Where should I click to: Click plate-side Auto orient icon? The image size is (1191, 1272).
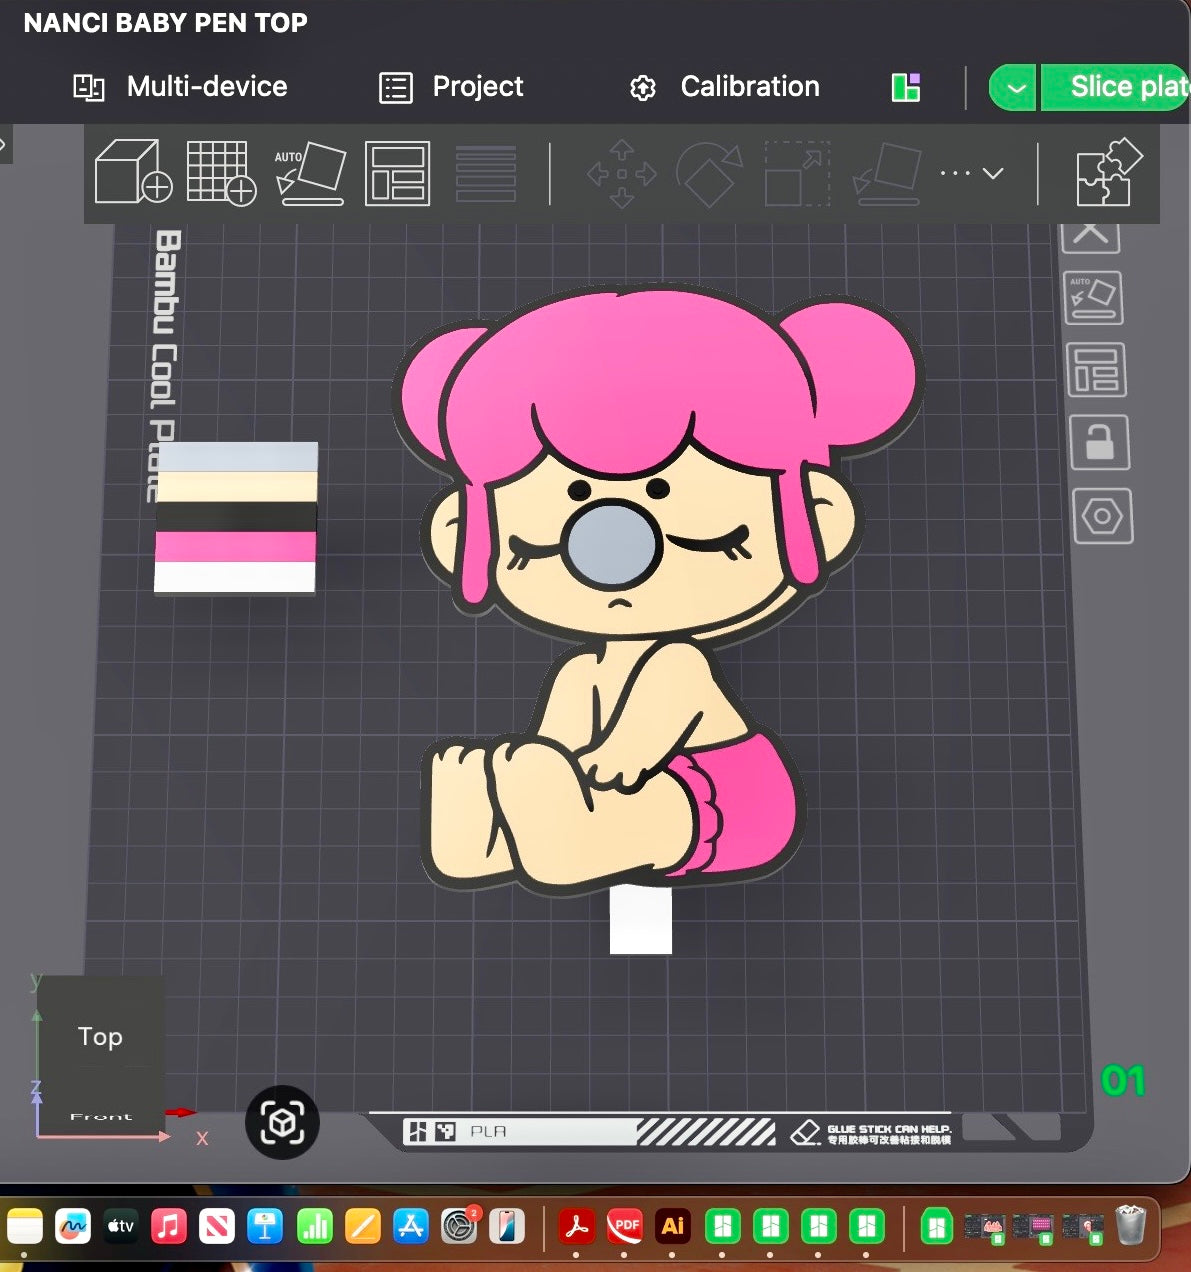click(x=1092, y=298)
